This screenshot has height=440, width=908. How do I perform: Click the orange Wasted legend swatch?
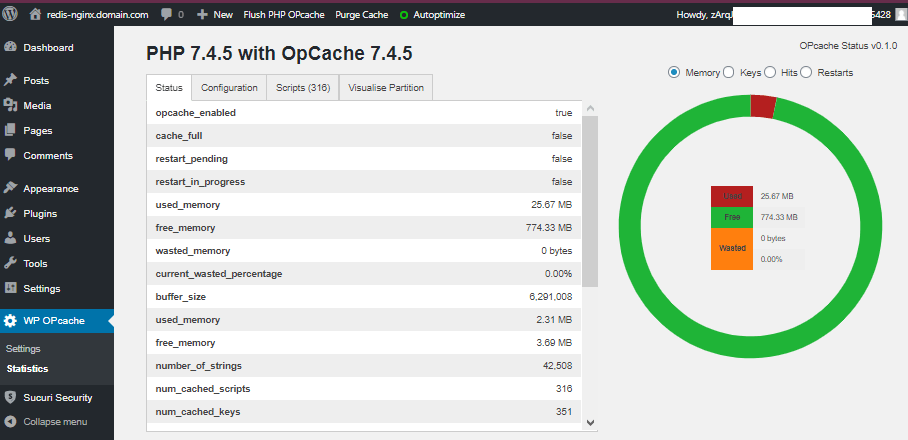tap(732, 248)
